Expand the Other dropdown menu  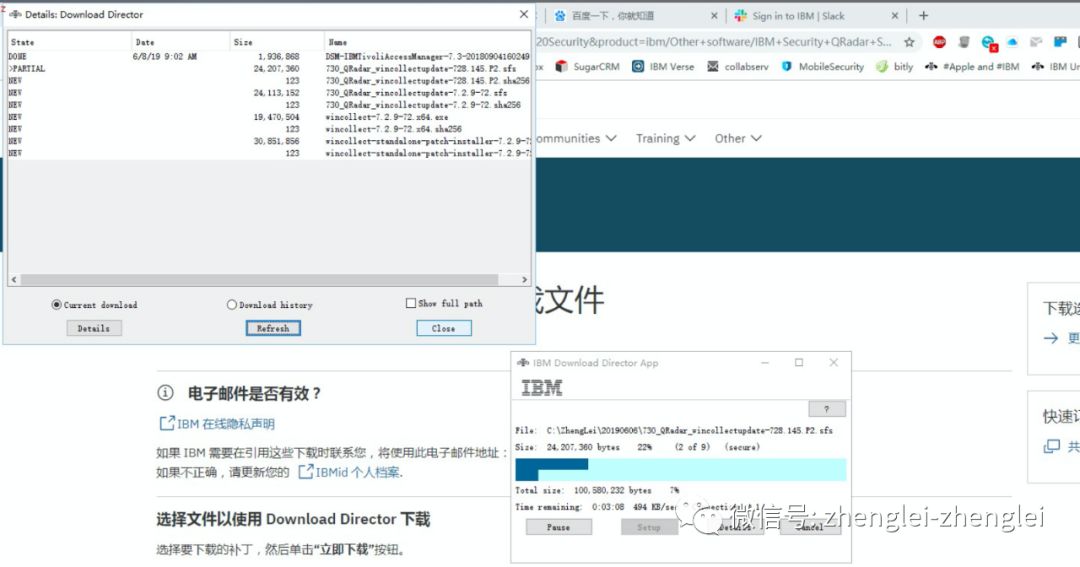click(738, 138)
